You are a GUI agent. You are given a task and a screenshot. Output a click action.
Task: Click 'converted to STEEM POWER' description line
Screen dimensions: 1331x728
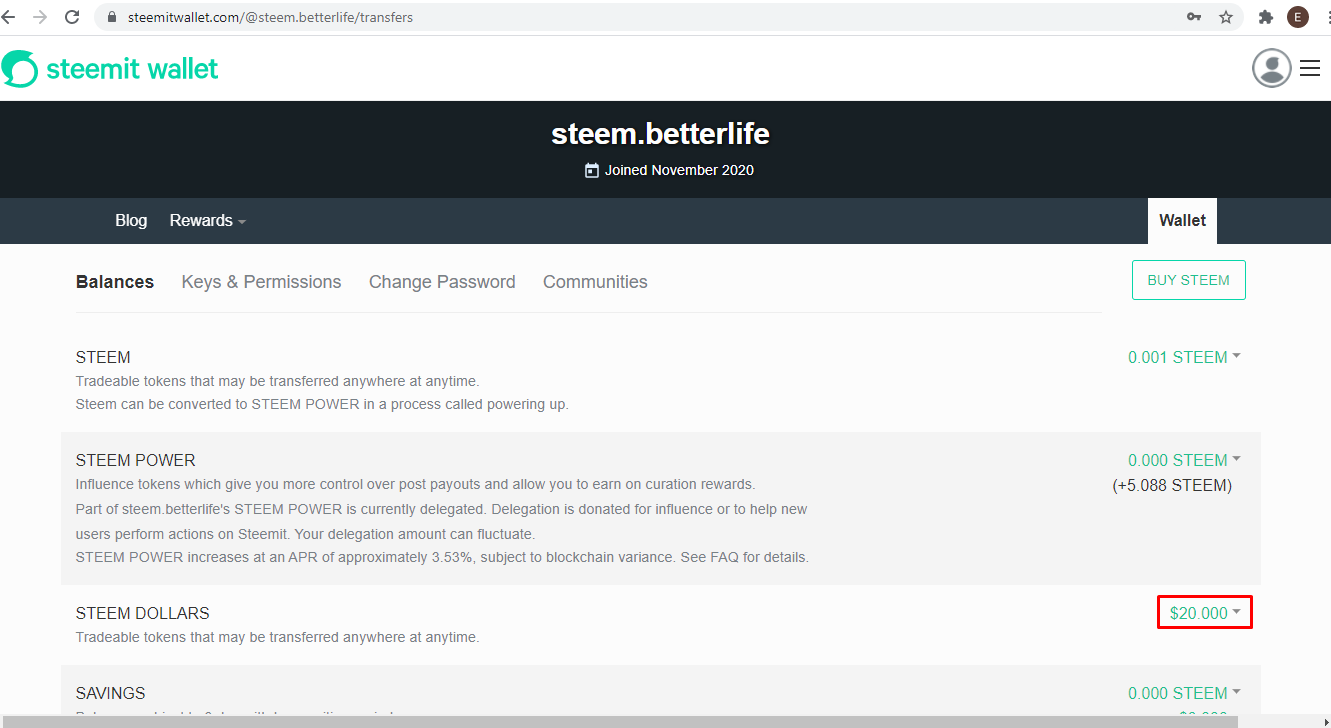click(x=322, y=405)
